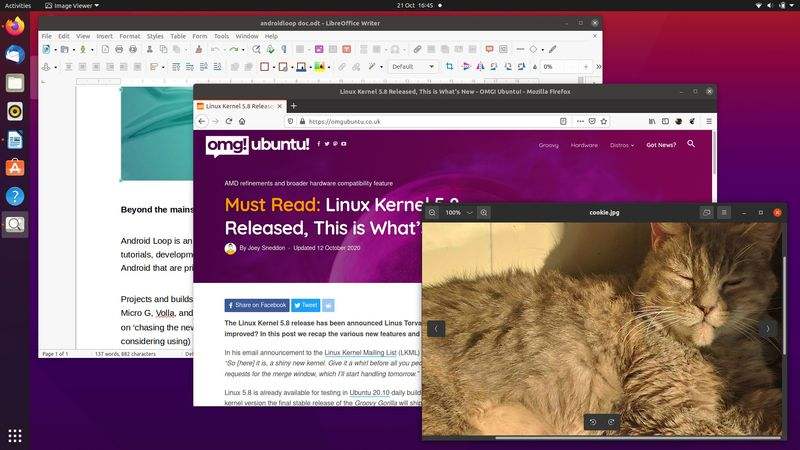Open site search magnifier on omg! ubuntu!
The width and height of the screenshot is (800, 450).
pos(691,144)
